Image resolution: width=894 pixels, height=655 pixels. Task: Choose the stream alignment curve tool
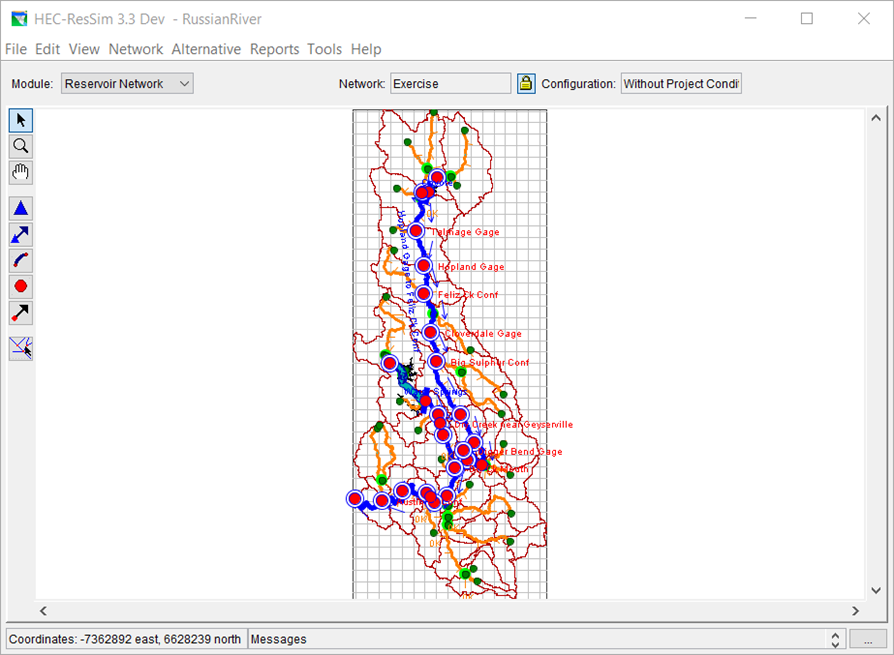20,260
